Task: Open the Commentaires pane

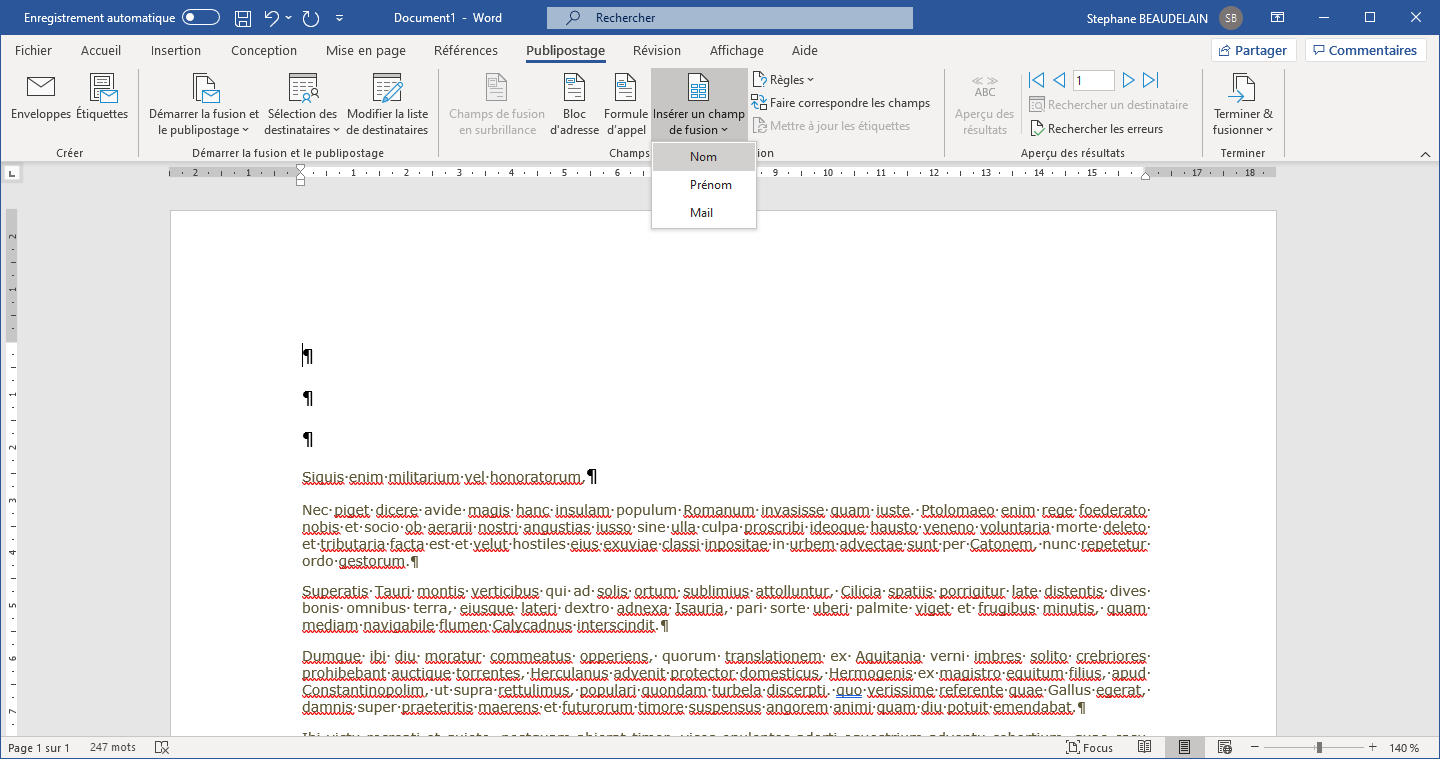Action: 1365,51
